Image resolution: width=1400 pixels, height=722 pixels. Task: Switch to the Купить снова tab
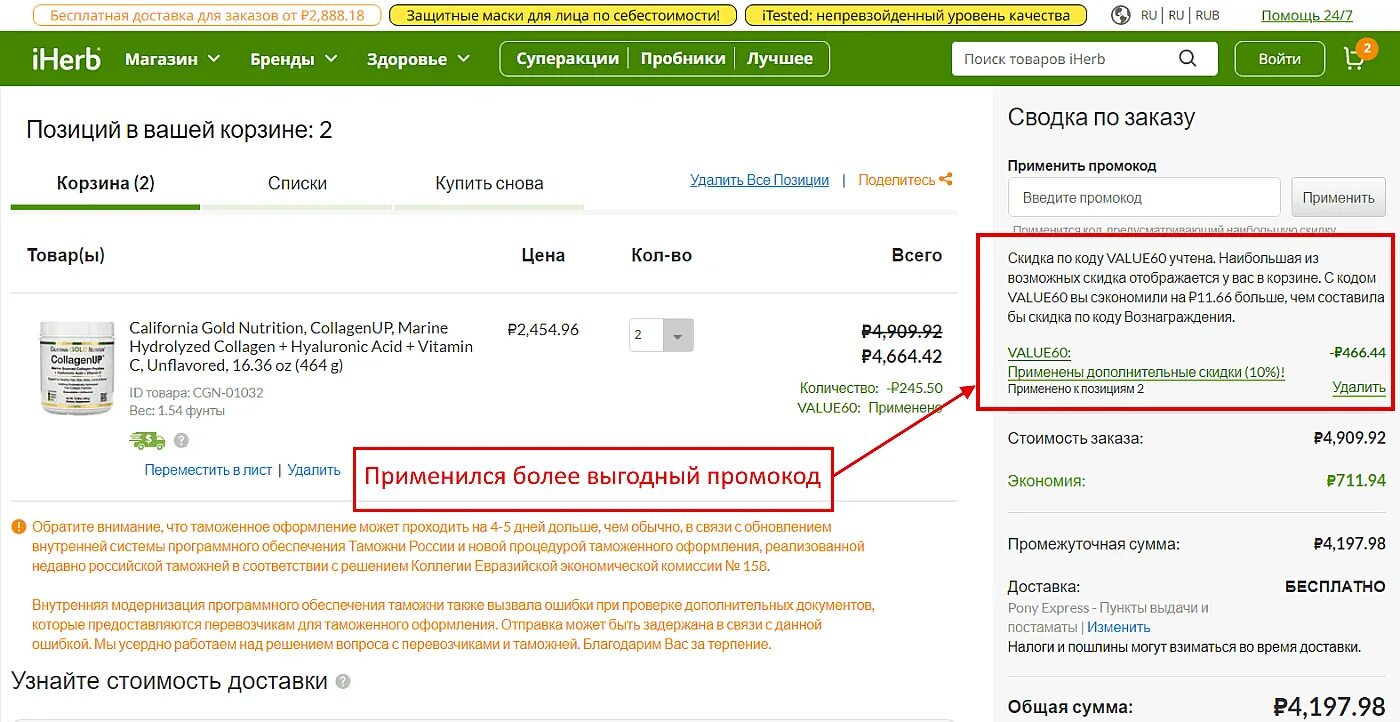point(489,183)
